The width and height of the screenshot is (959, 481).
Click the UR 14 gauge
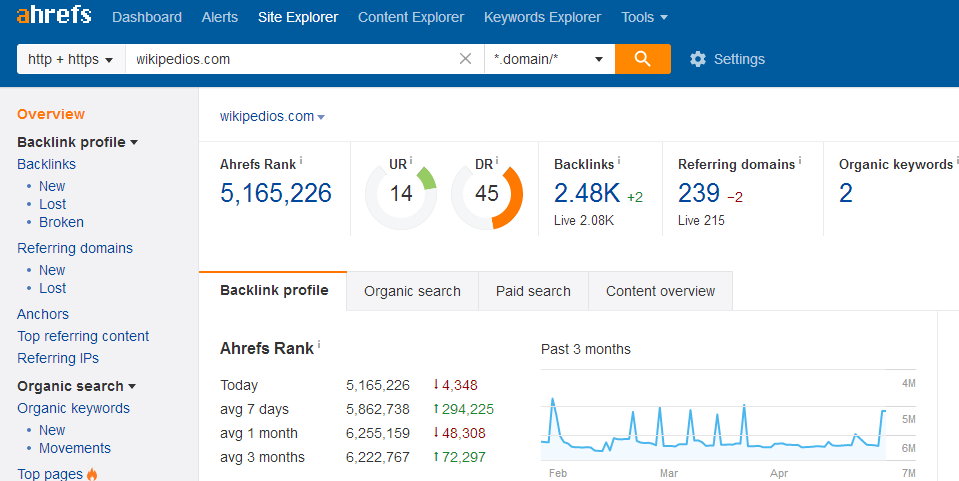401,194
